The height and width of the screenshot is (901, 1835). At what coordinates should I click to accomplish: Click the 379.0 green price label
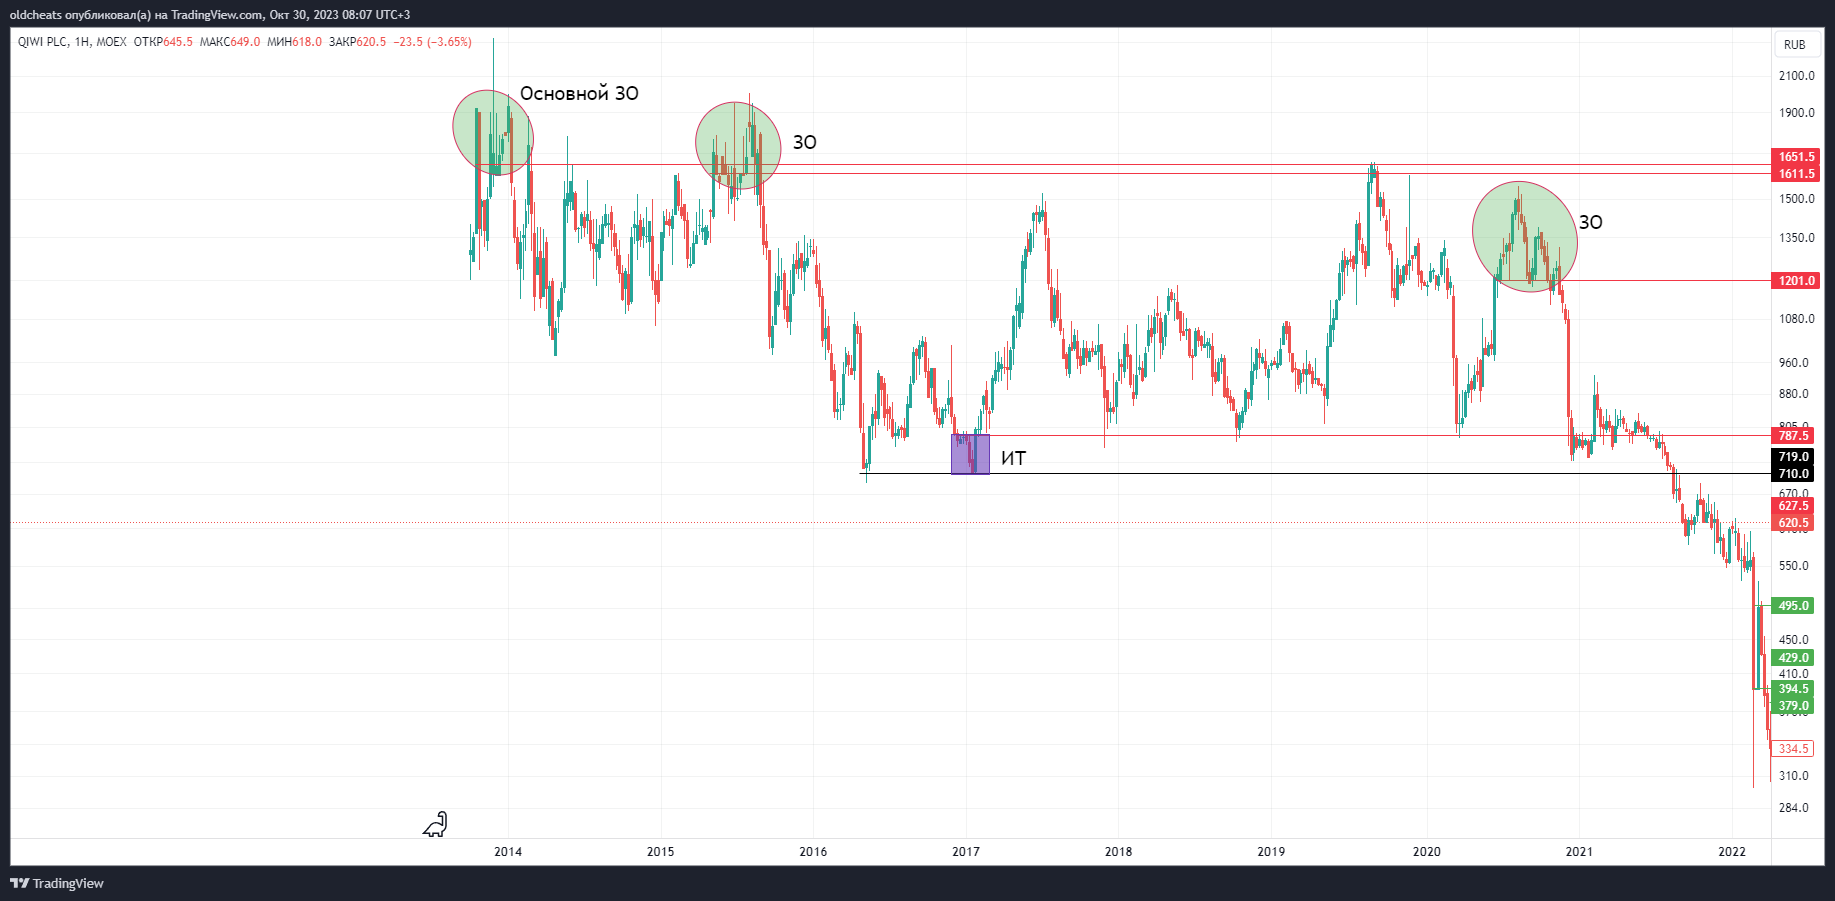[x=1793, y=706]
